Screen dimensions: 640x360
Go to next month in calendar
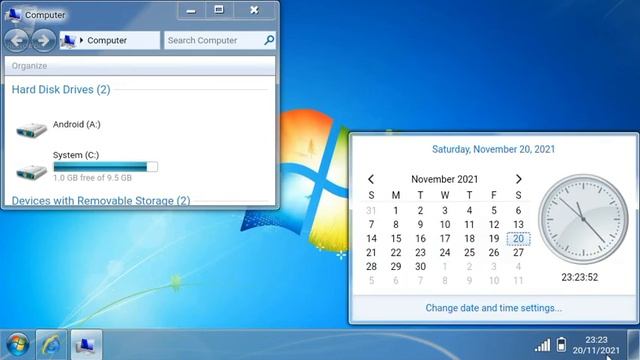point(518,179)
